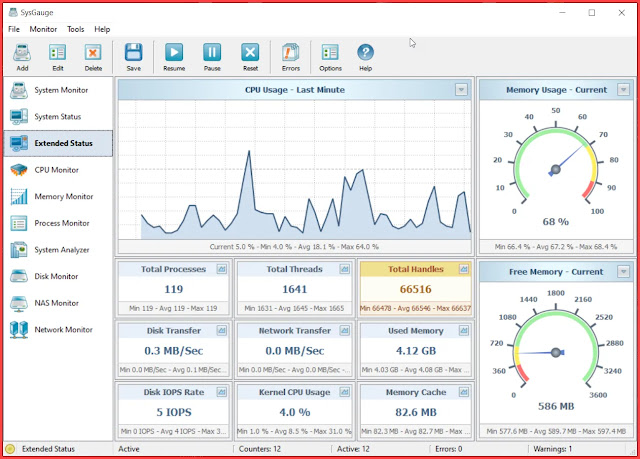Select Extended Status in the sidebar

tap(58, 143)
